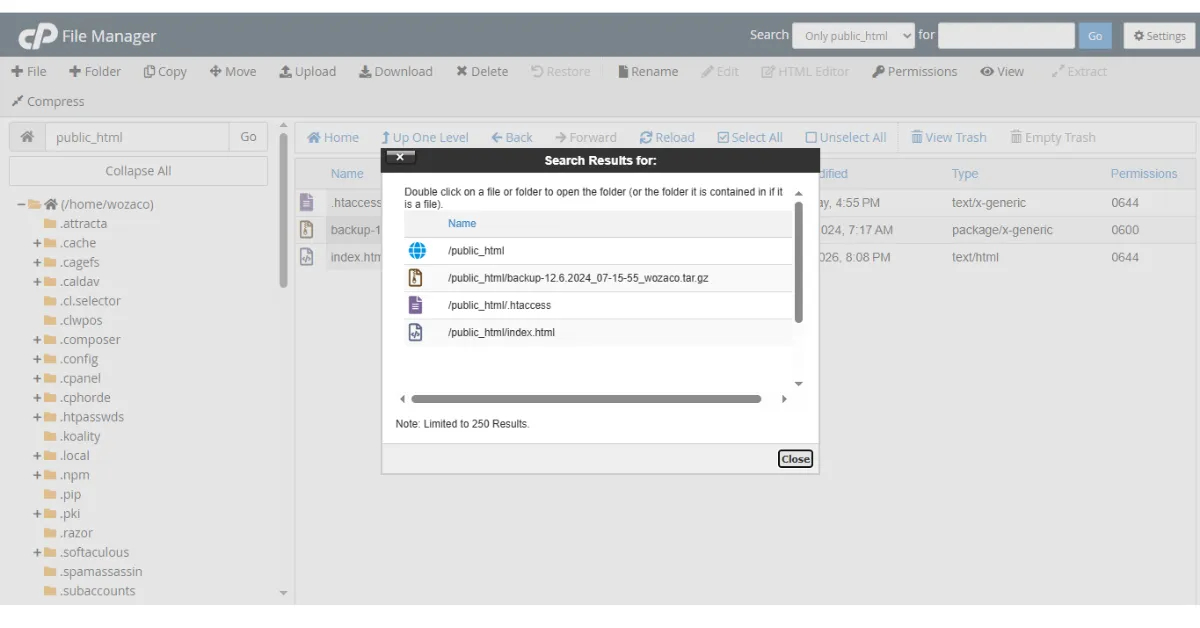The width and height of the screenshot is (1200, 628).
Task: Click the Compress toolbar button
Action: pos(48,101)
